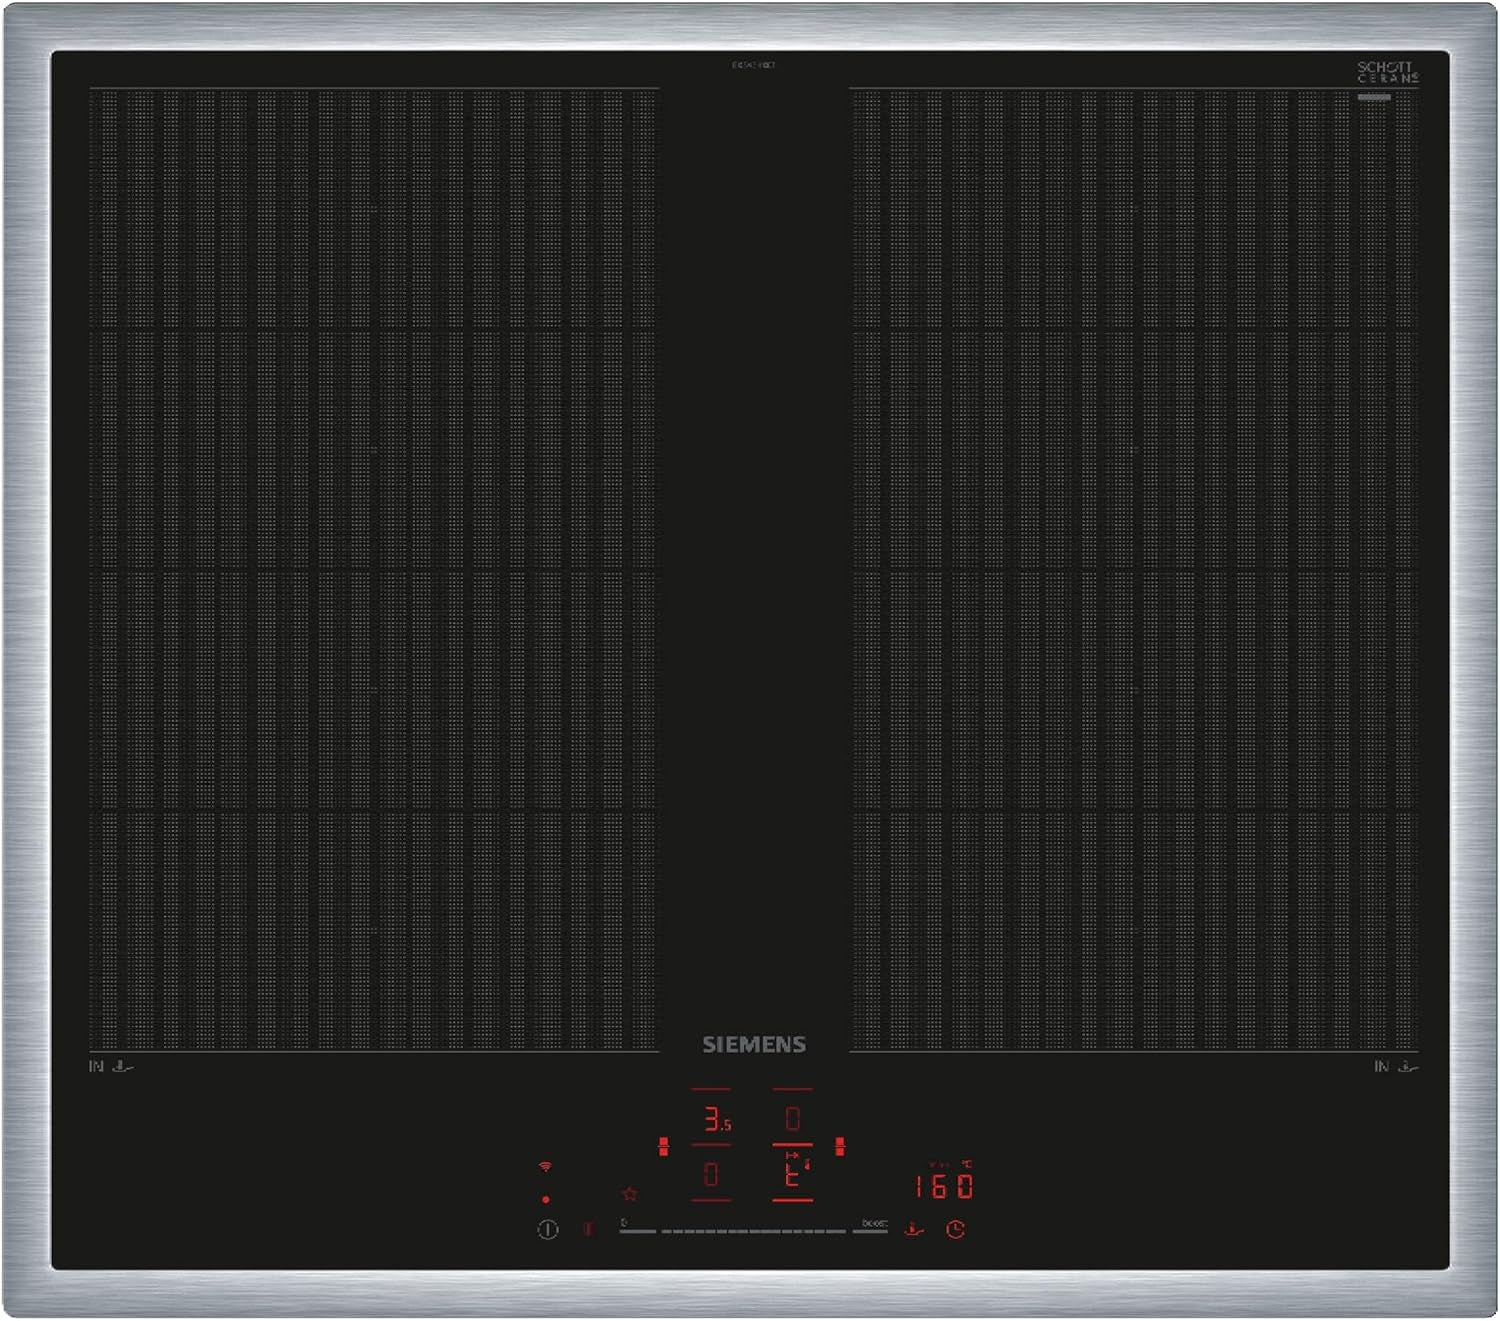This screenshot has width=1500, height=1321.
Task: Tap the main power on/off button
Action: coord(547,1230)
